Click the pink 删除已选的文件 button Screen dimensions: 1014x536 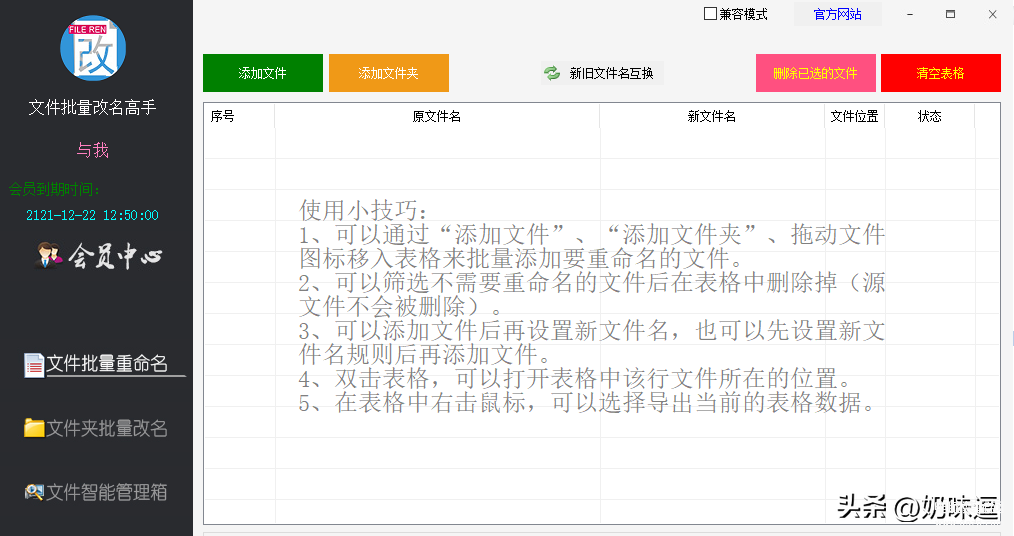point(815,73)
